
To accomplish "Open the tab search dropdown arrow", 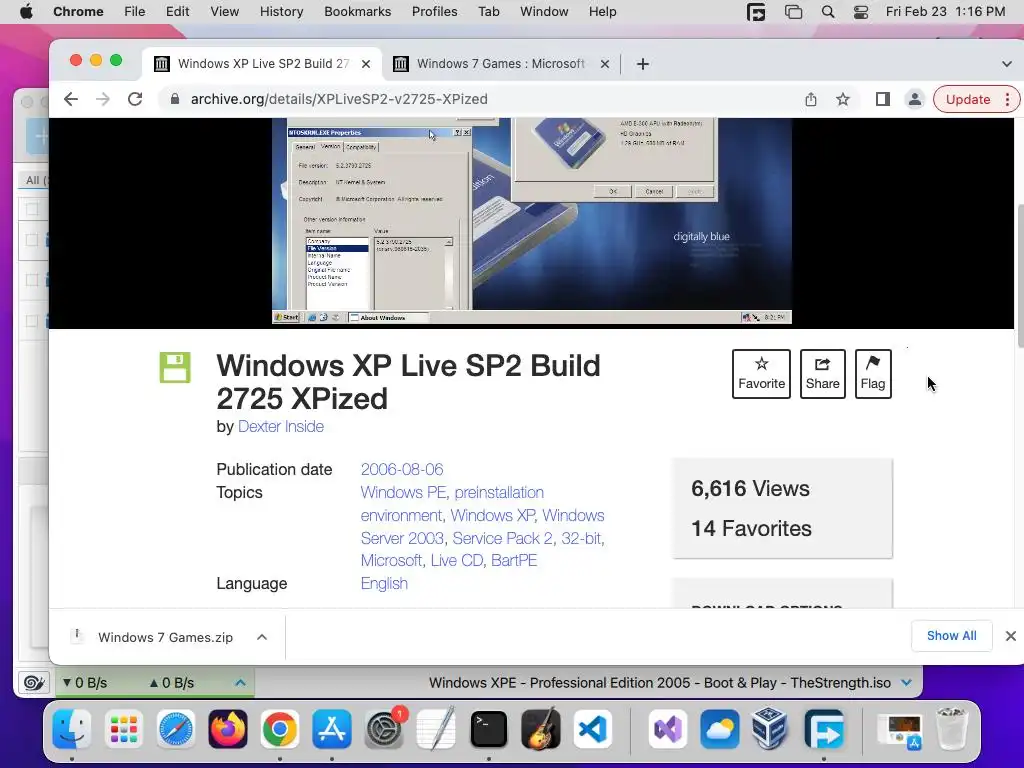I will click(1006, 64).
